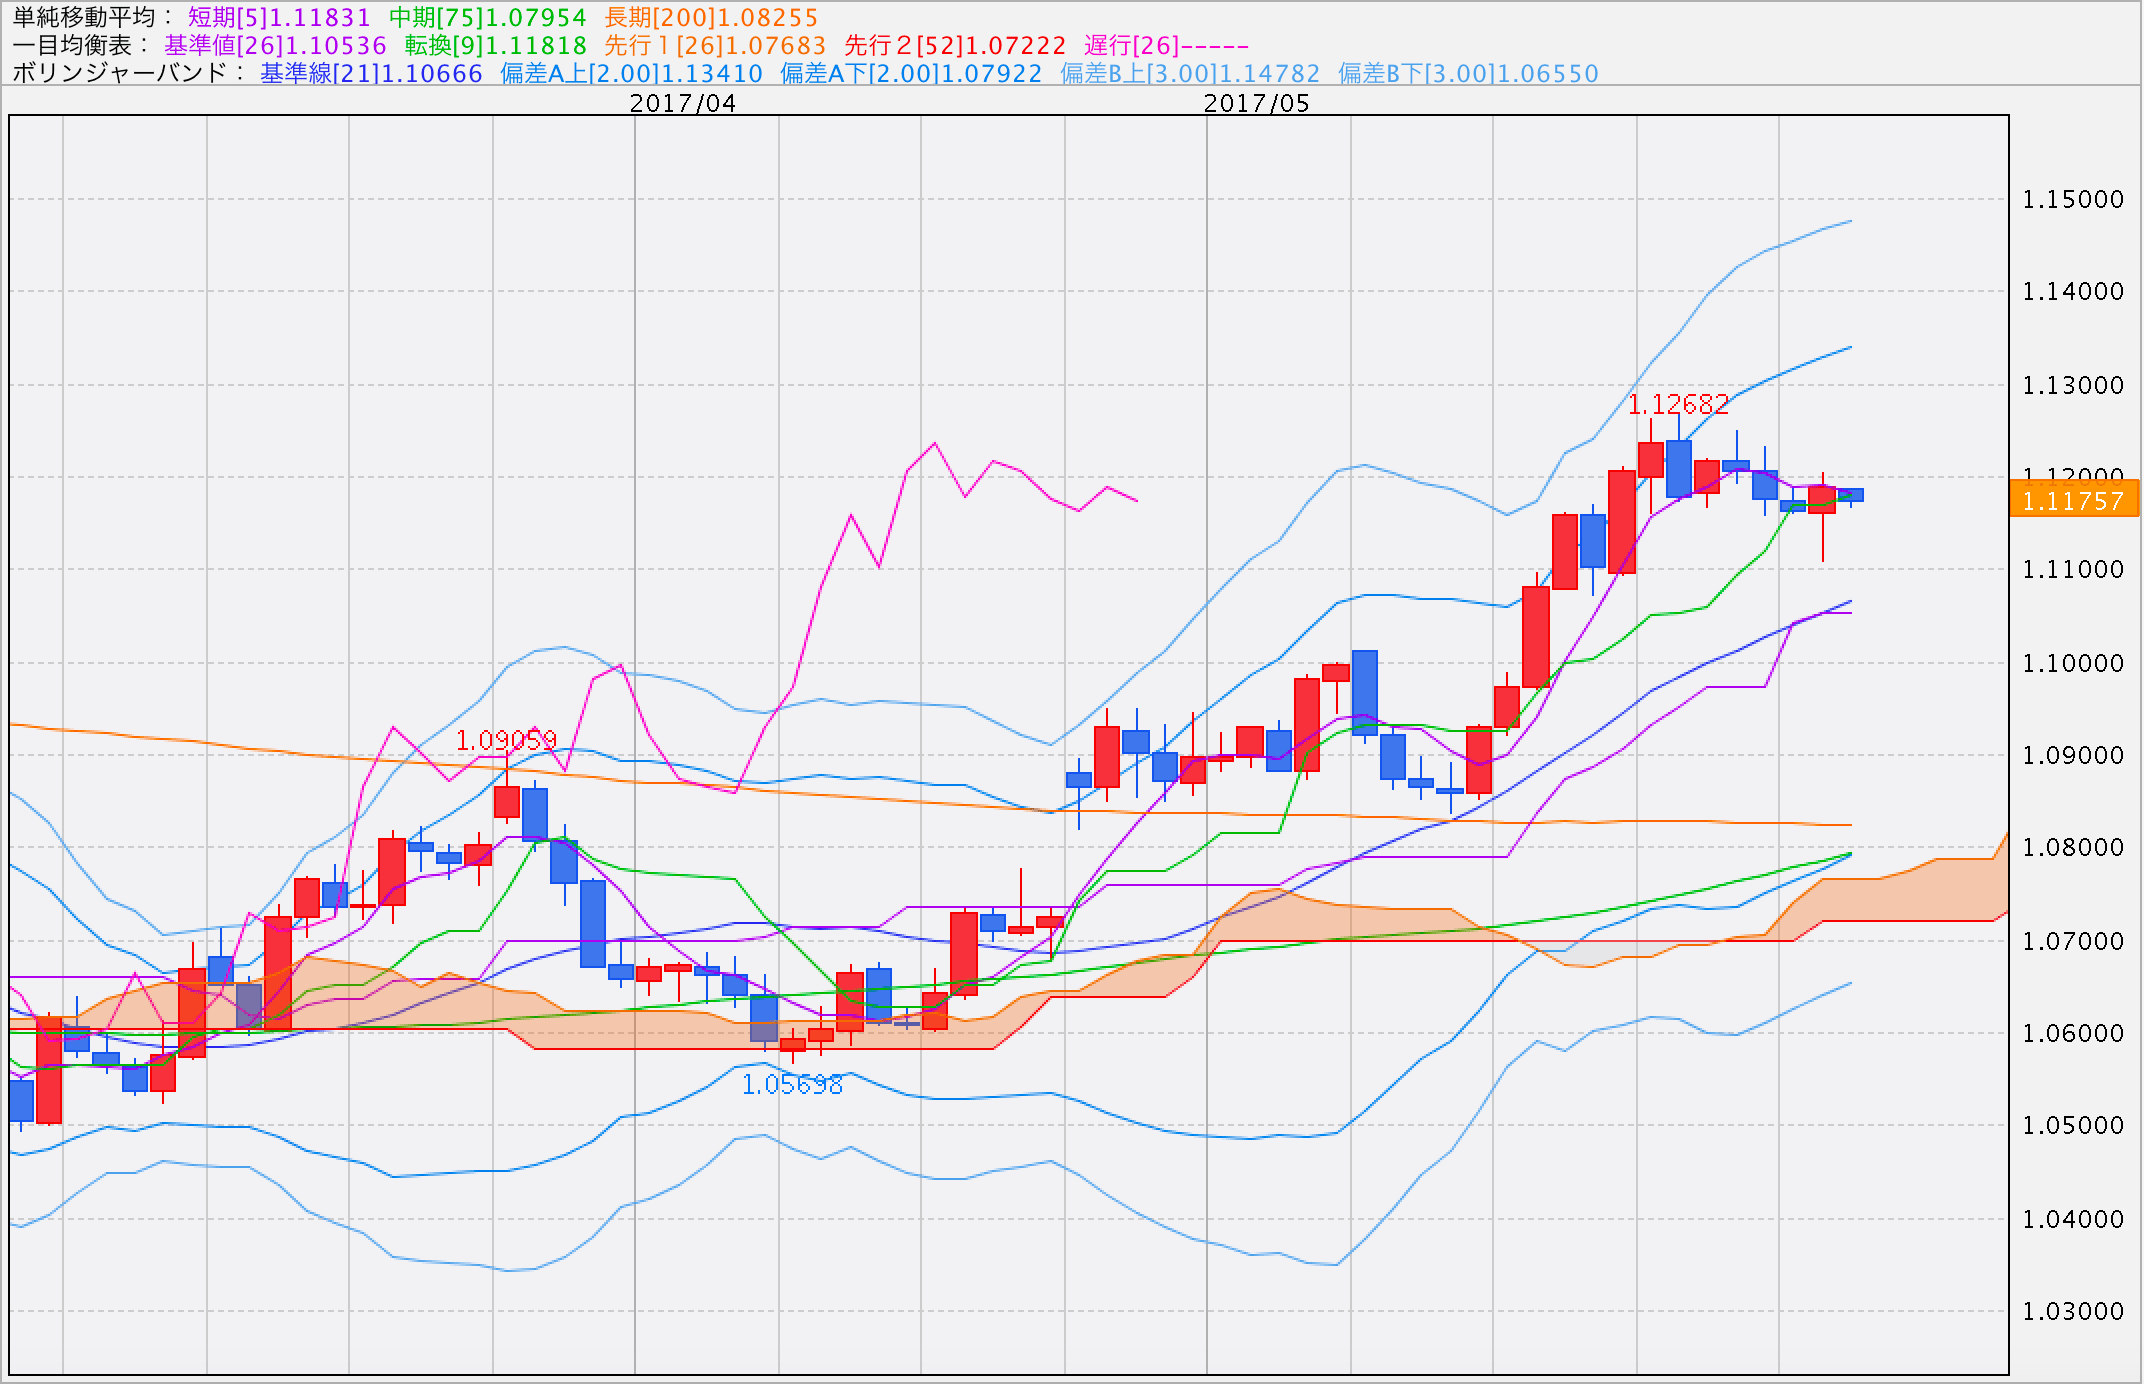This screenshot has height=1384, width=2144.
Task: Click the 1.07000 price axis label
Action: click(2073, 941)
